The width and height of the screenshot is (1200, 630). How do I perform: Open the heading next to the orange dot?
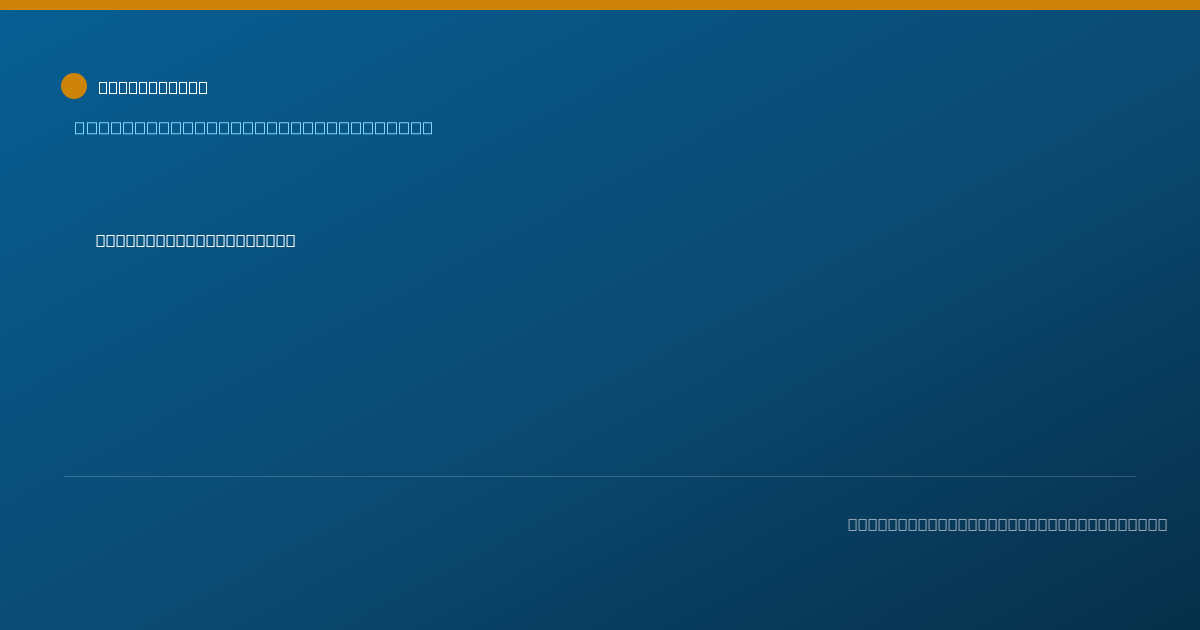[x=153, y=87]
